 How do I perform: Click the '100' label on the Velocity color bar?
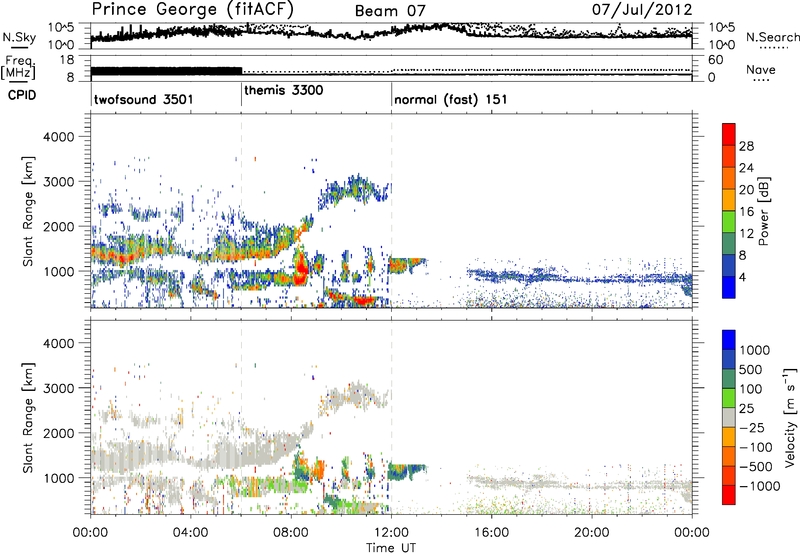(x=749, y=389)
